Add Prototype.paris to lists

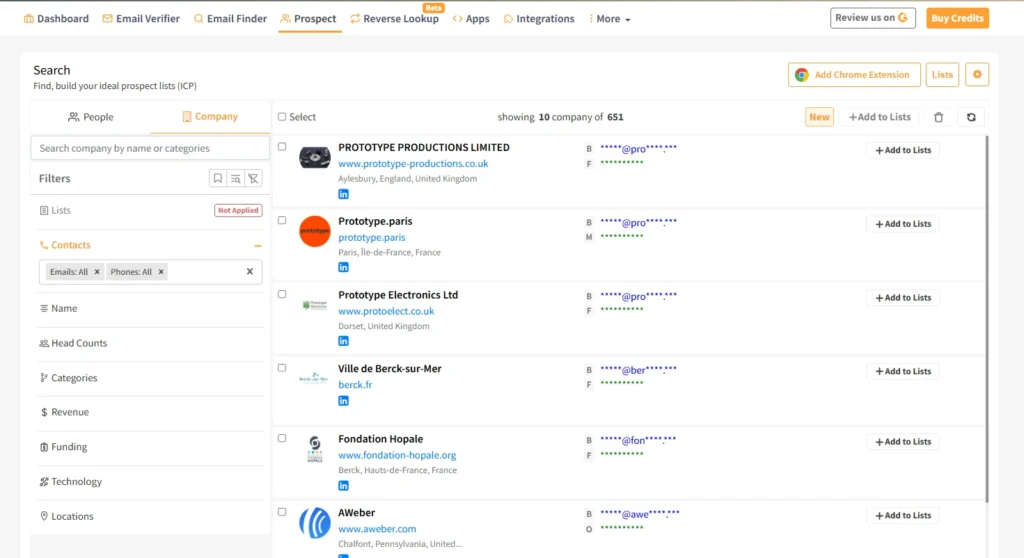click(903, 224)
